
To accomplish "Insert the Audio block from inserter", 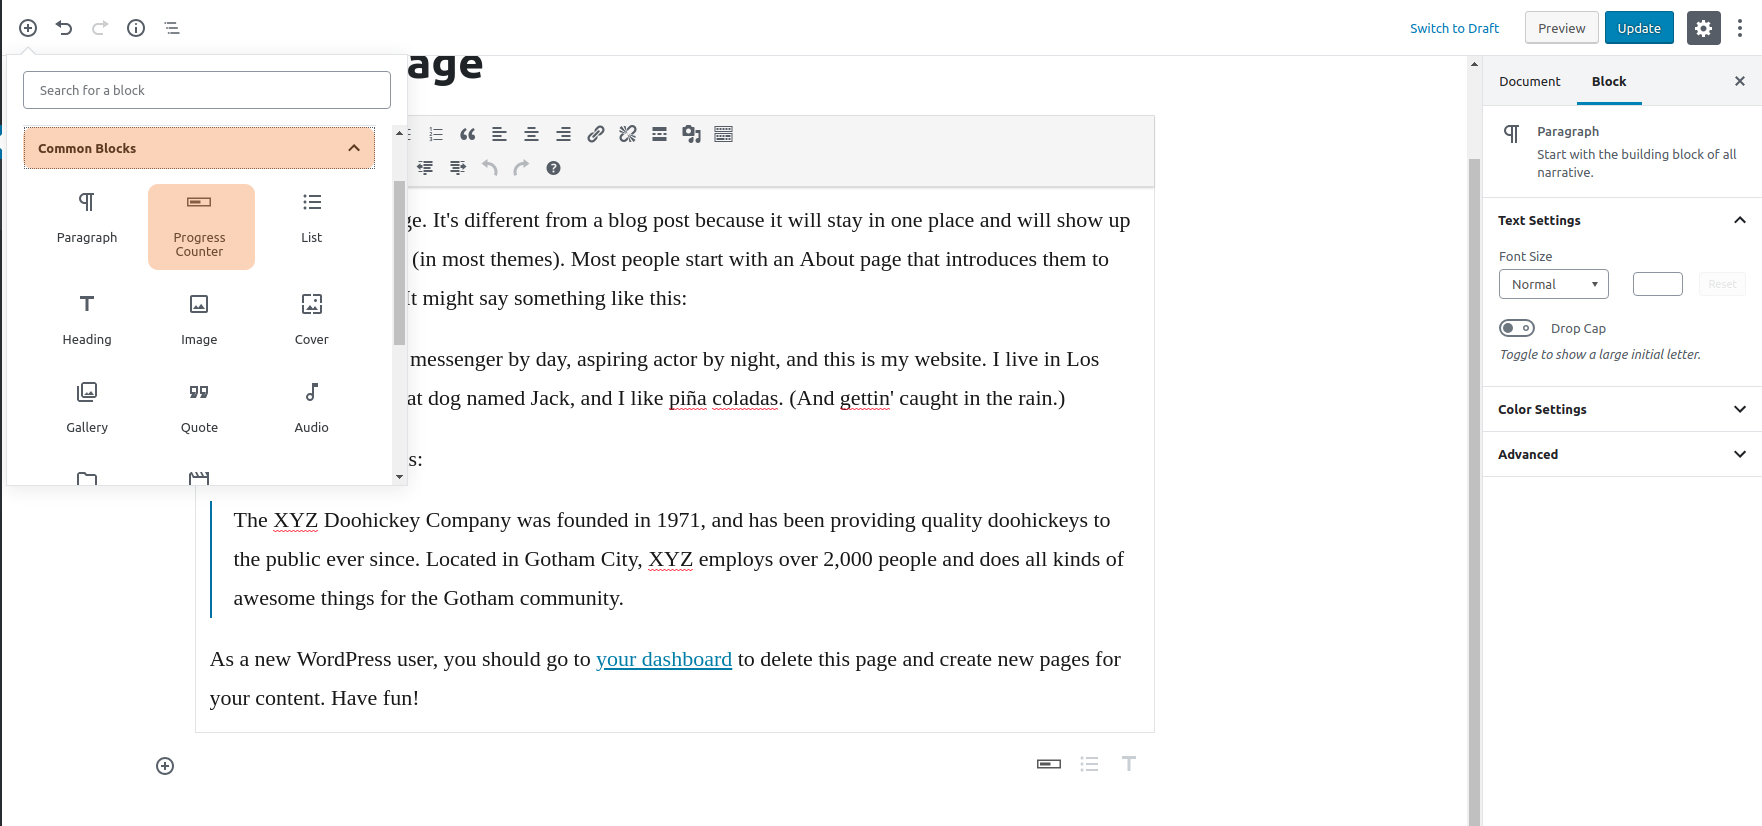I will pyautogui.click(x=312, y=408).
